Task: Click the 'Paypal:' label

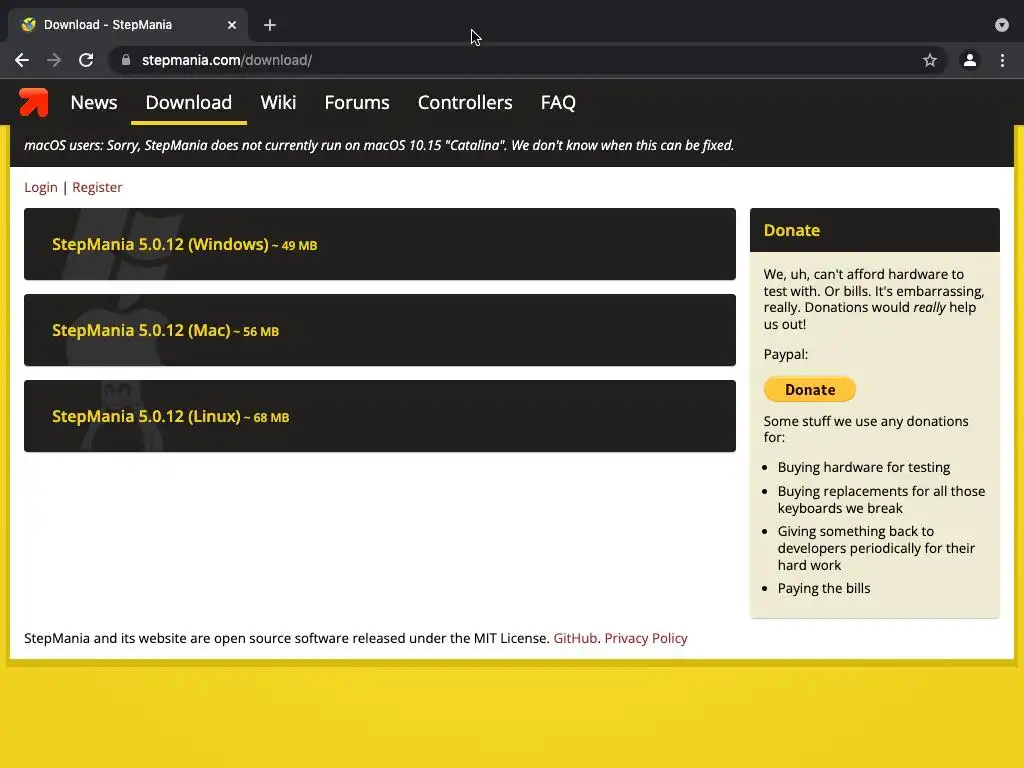Action: pos(786,355)
